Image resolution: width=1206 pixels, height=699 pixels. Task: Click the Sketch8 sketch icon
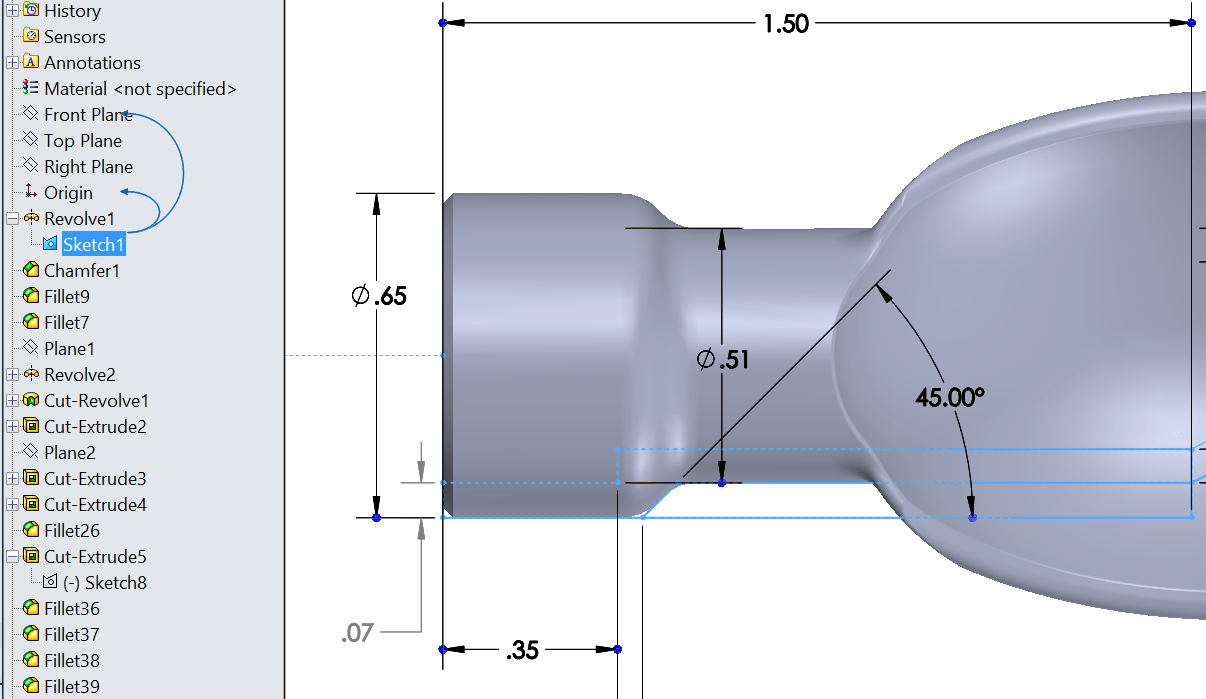[50, 582]
